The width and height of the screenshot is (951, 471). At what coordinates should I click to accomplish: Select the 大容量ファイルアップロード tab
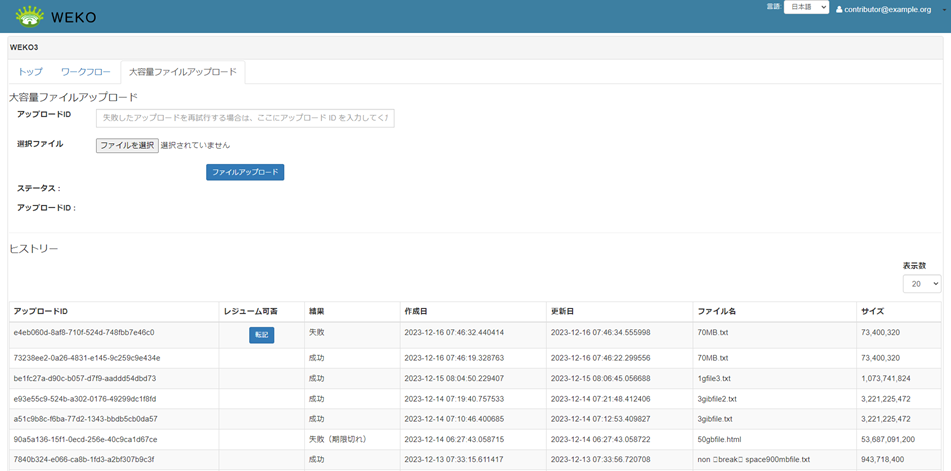[x=183, y=72]
